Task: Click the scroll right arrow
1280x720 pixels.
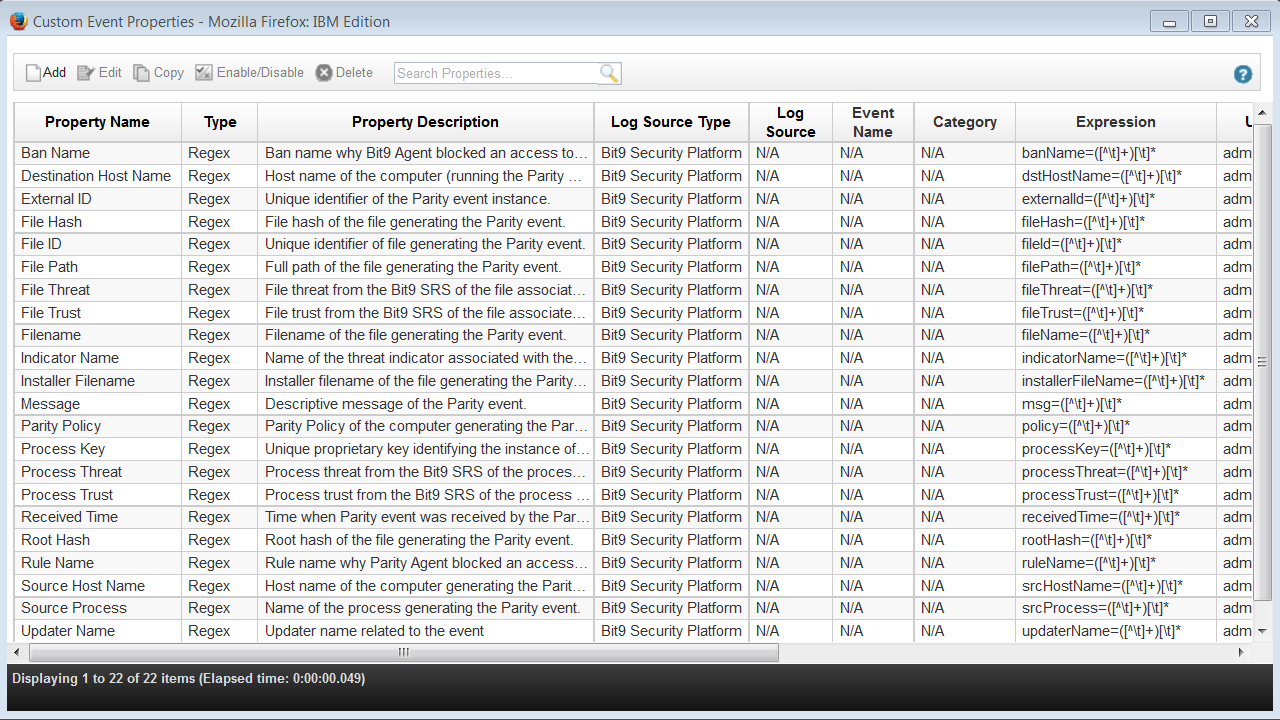Action: pyautogui.click(x=1242, y=652)
